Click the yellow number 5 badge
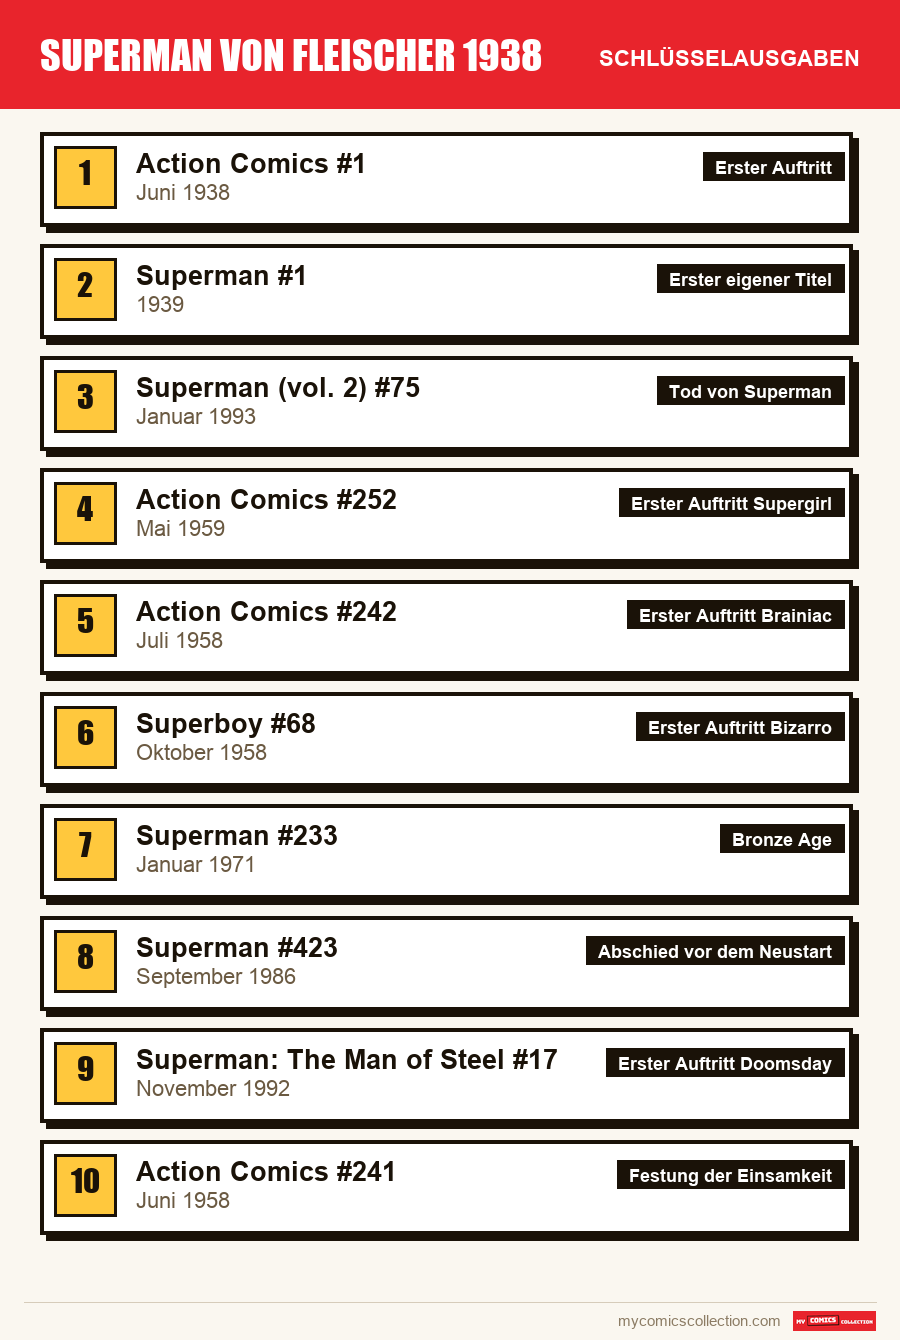This screenshot has width=900, height=1340. pos(85,626)
